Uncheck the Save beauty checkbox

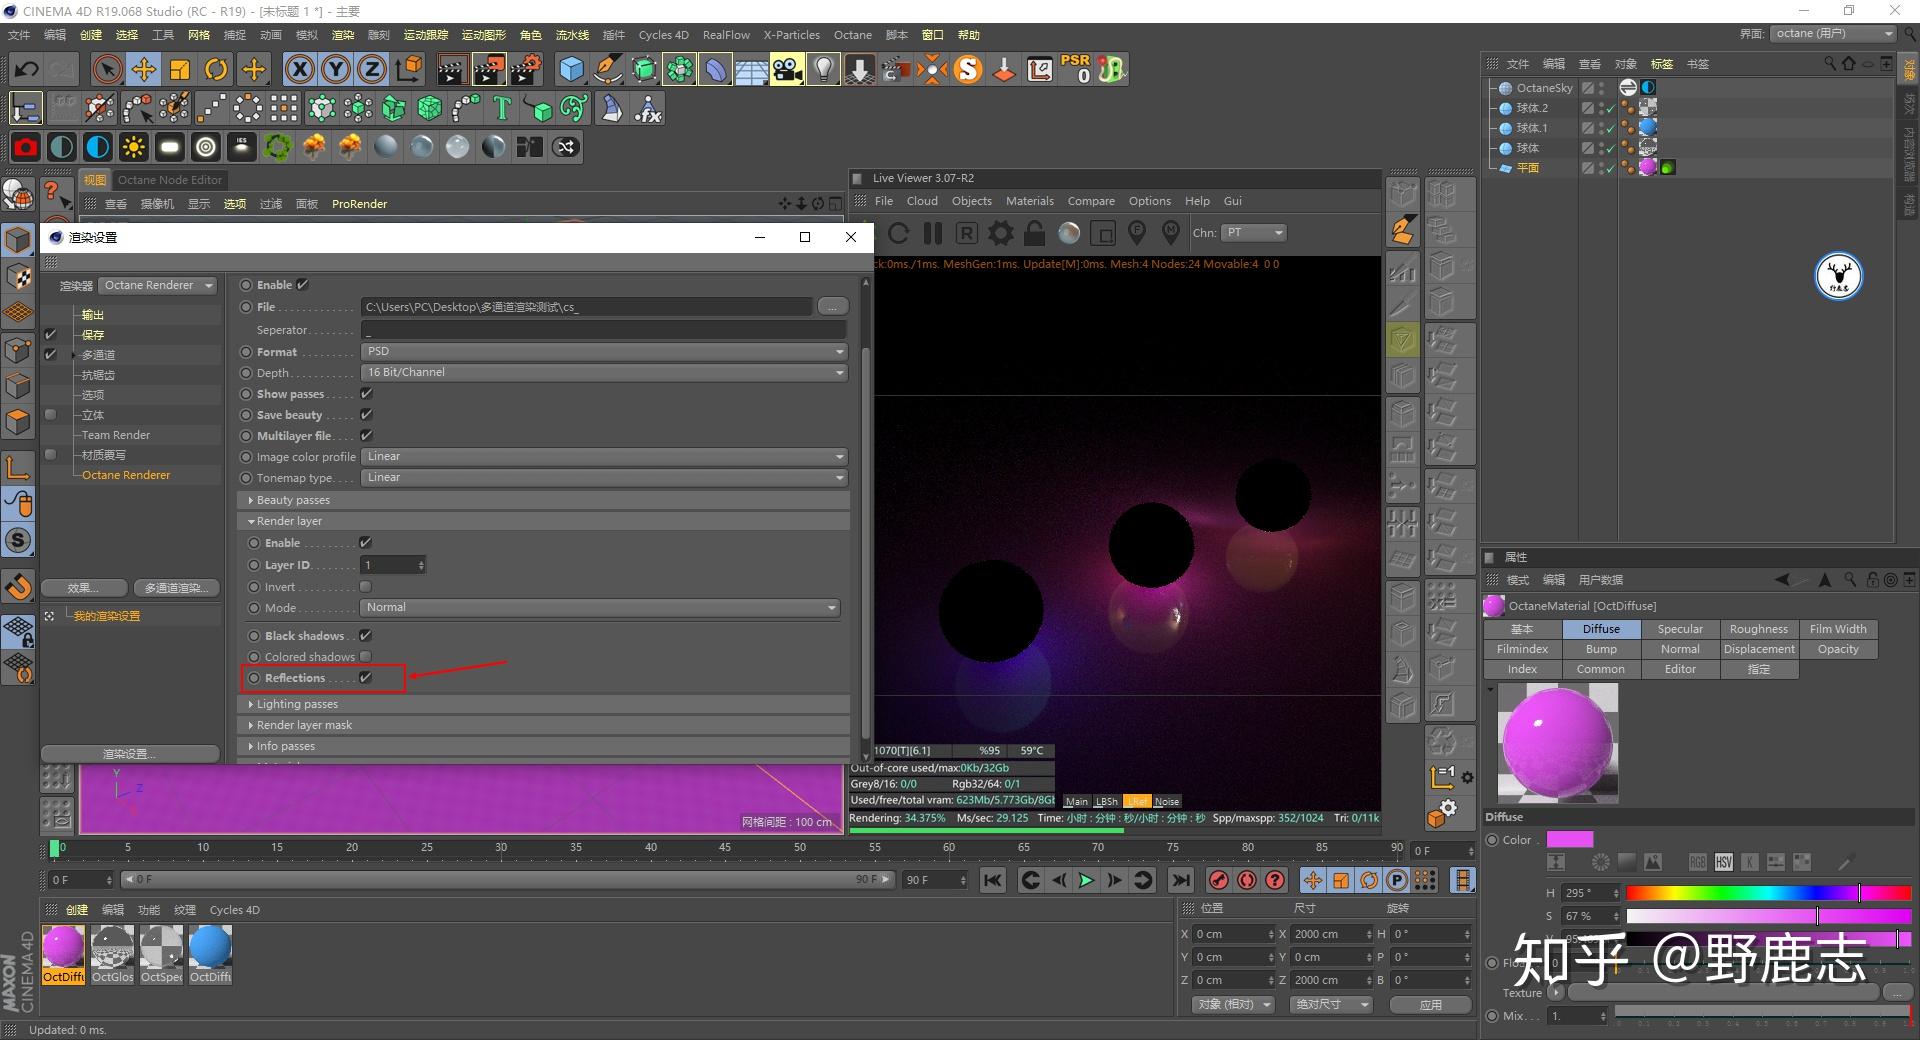point(366,415)
